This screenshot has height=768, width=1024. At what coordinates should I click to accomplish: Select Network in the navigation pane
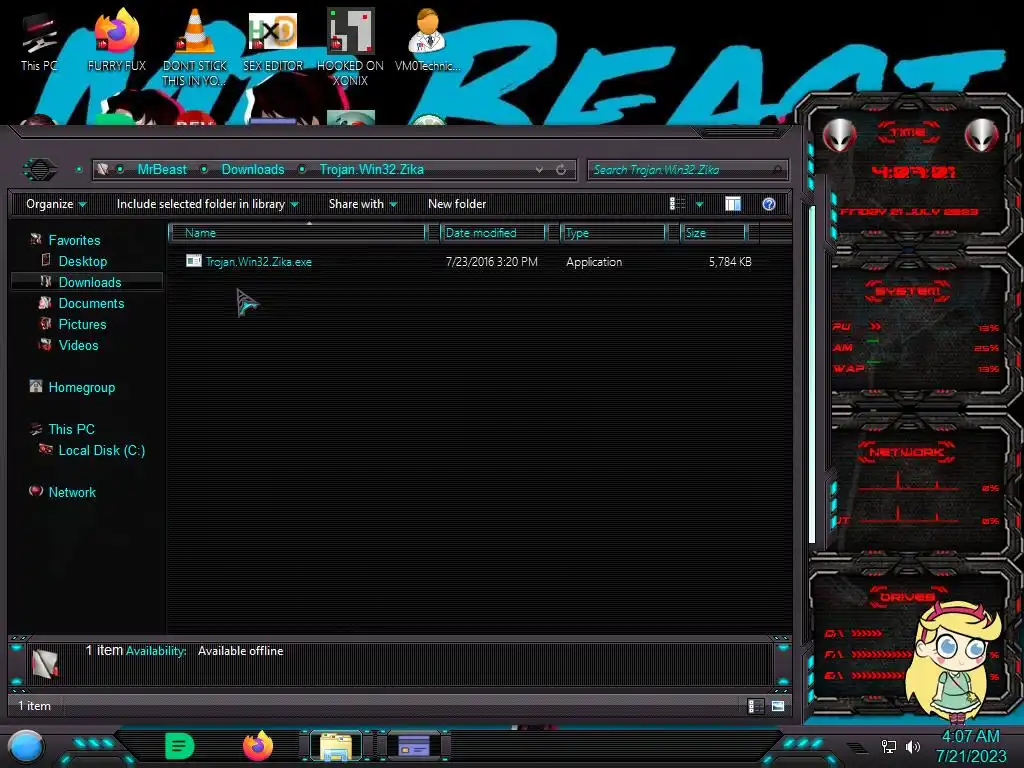[x=72, y=492]
